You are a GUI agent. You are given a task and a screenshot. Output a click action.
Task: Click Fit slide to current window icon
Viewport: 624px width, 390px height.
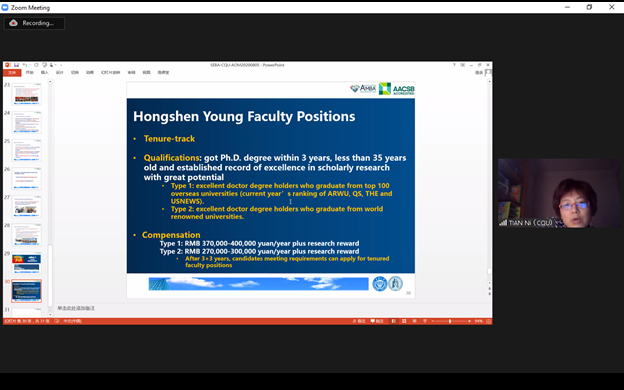click(x=488, y=321)
